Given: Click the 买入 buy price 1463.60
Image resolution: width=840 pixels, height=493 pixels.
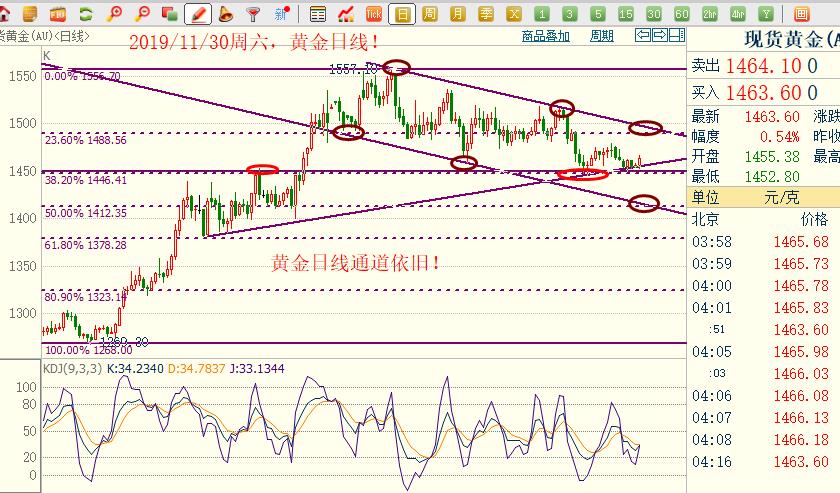Looking at the screenshot, I should coord(763,93).
